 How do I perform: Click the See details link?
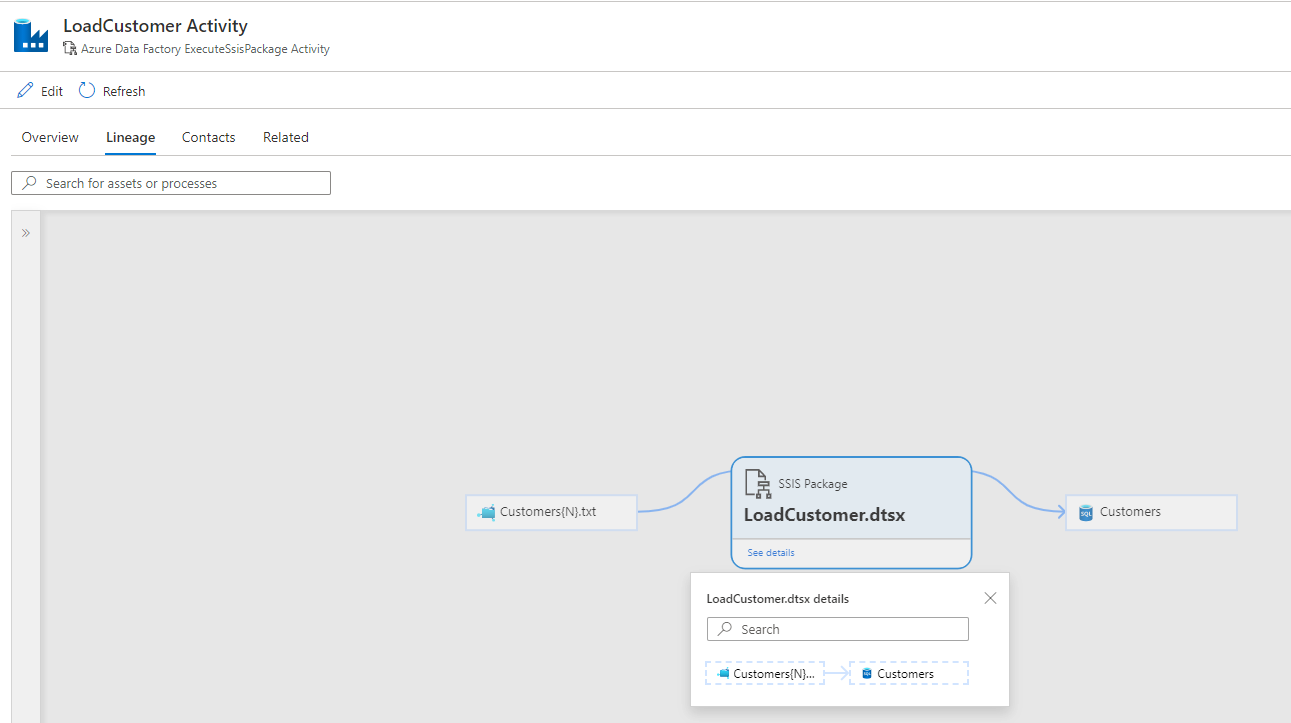(770, 553)
